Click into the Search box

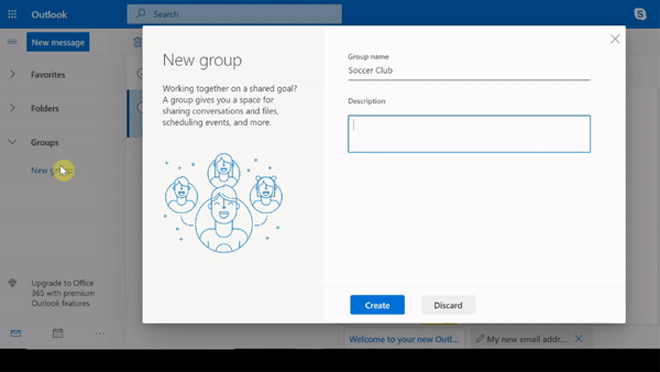tap(234, 14)
